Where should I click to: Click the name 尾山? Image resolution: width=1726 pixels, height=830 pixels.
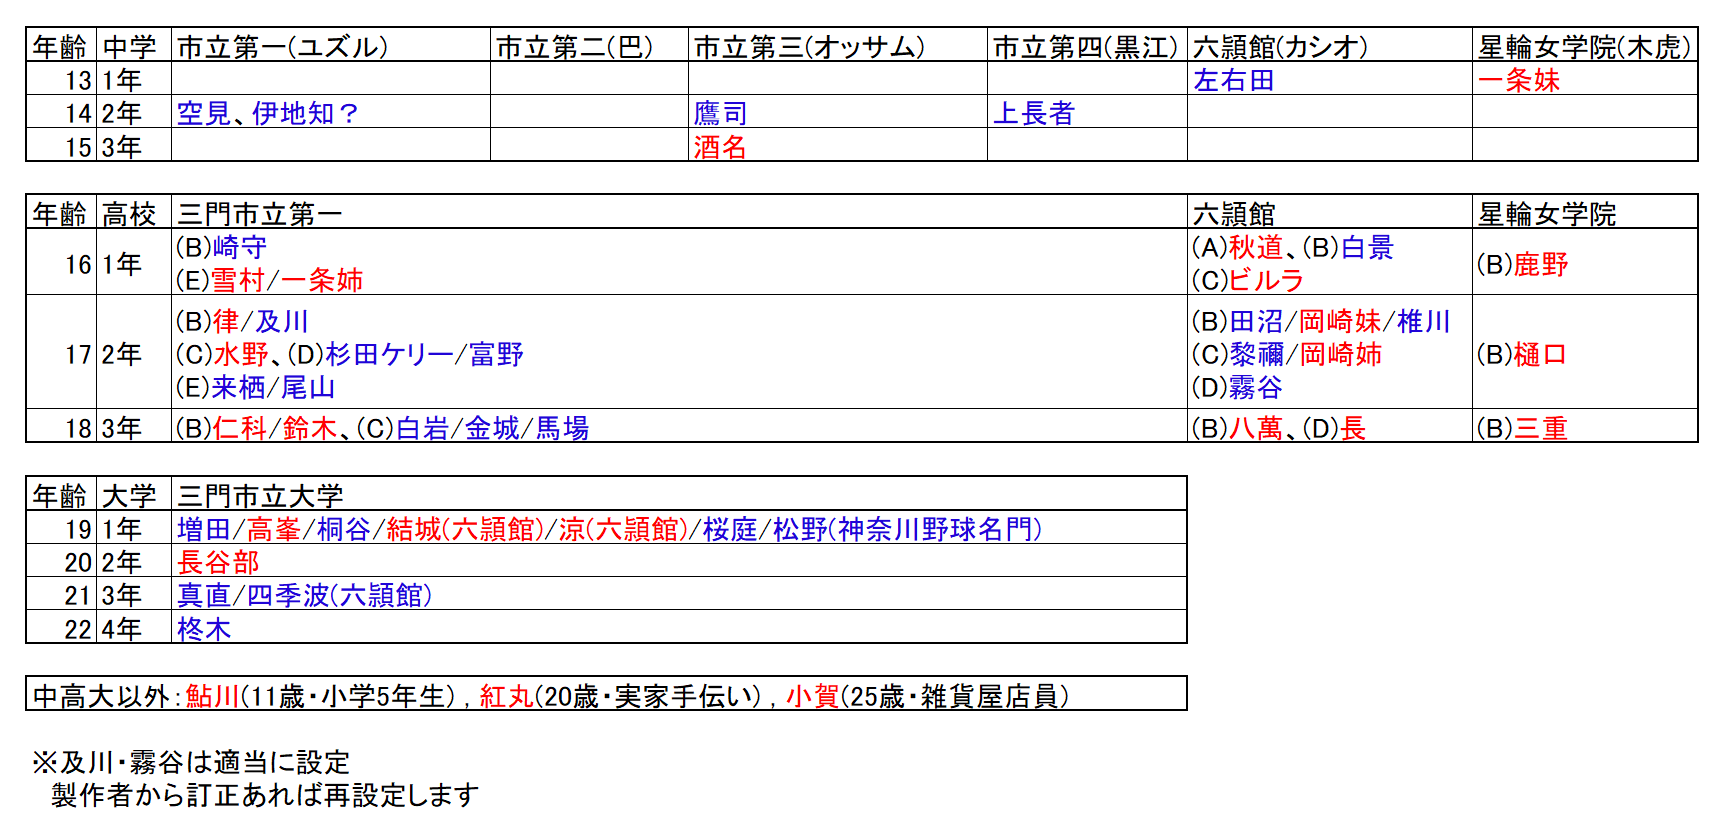308,387
